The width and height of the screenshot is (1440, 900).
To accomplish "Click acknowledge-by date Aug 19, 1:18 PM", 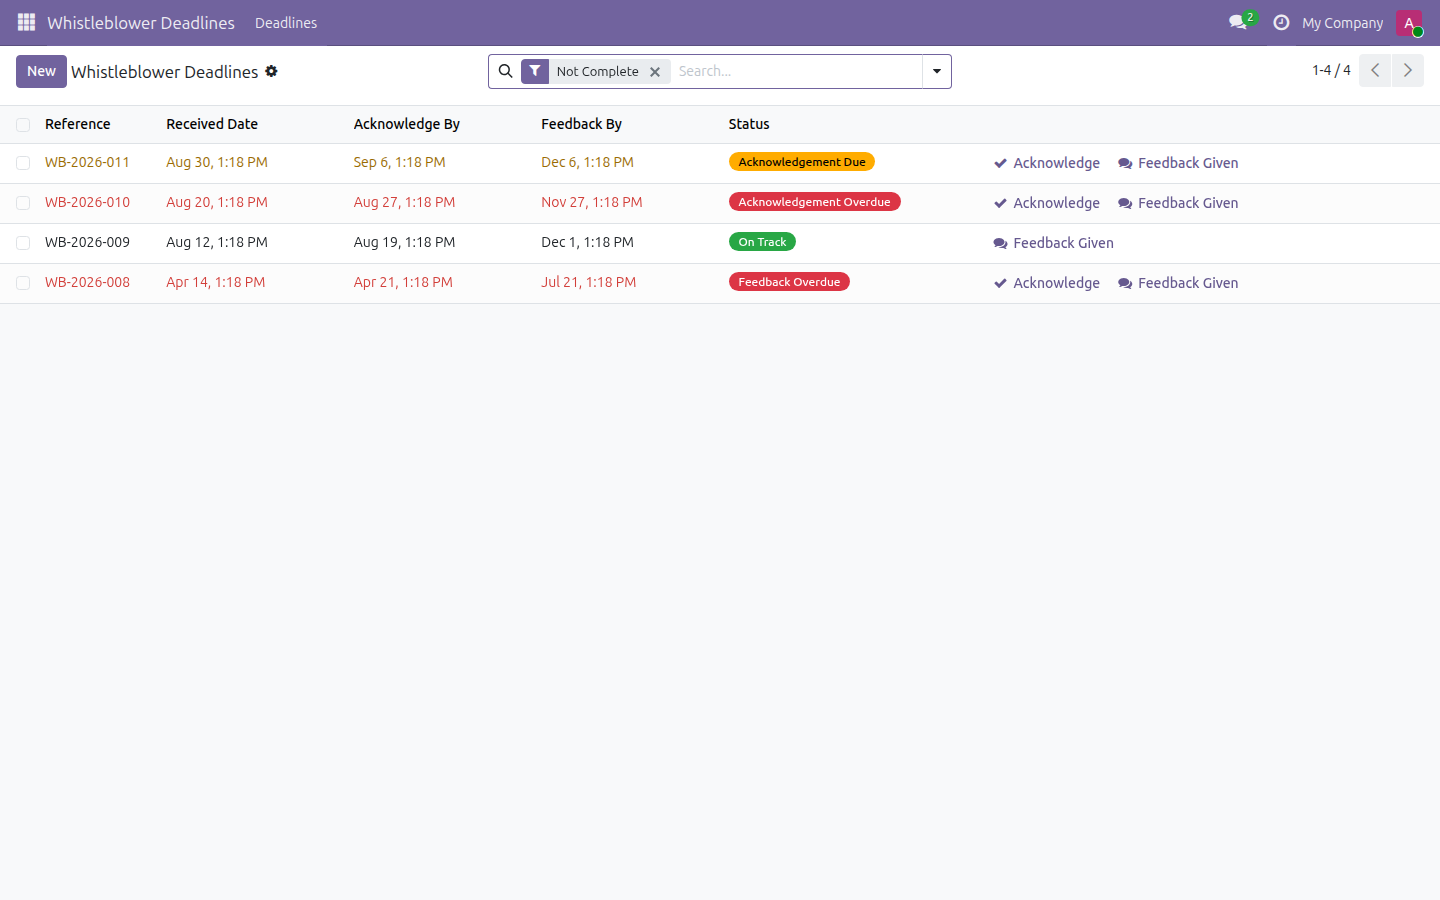I will [x=404, y=242].
